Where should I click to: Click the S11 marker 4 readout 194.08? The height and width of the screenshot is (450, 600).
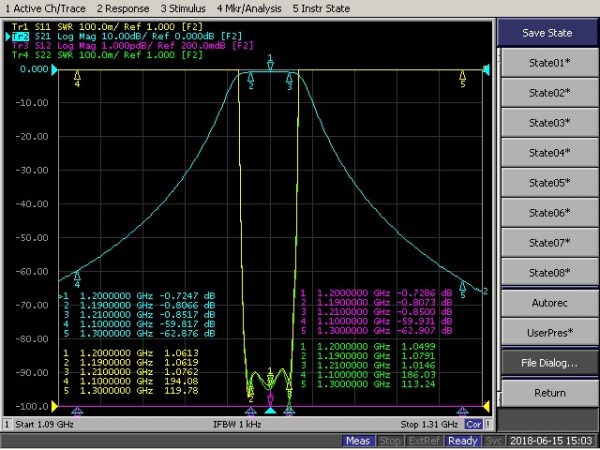click(x=181, y=381)
